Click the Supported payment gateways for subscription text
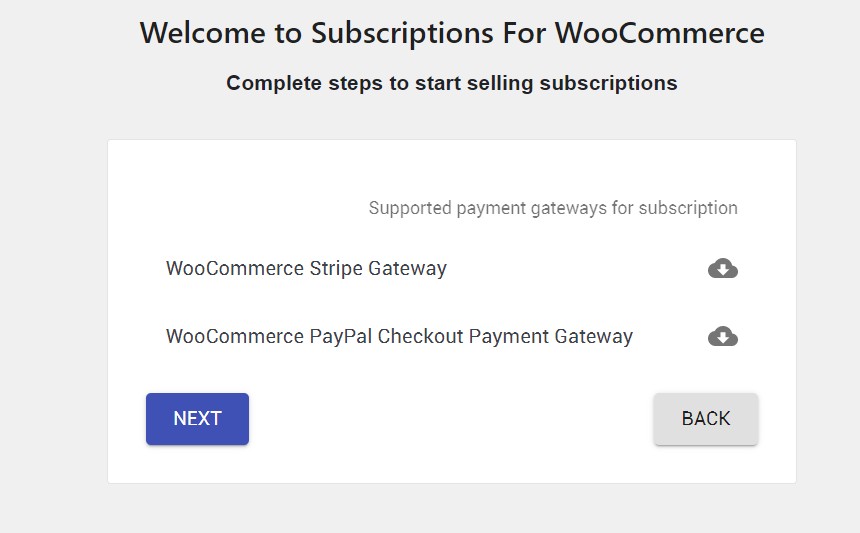The image size is (860, 533). 553,208
